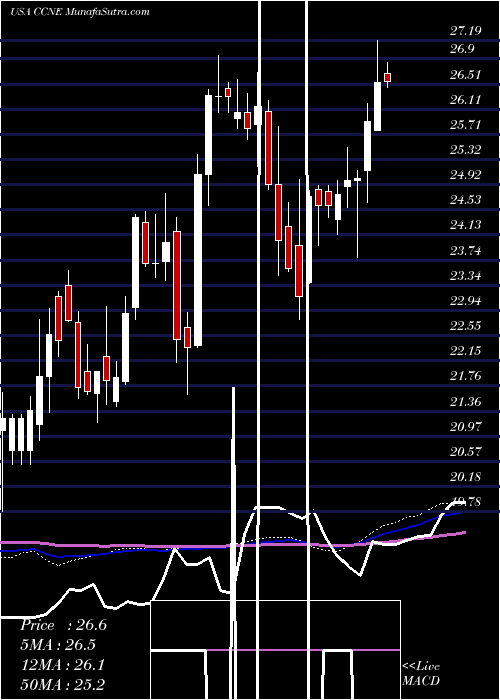
Task: Click the 26.11 price axis label
Action: tap(466, 100)
